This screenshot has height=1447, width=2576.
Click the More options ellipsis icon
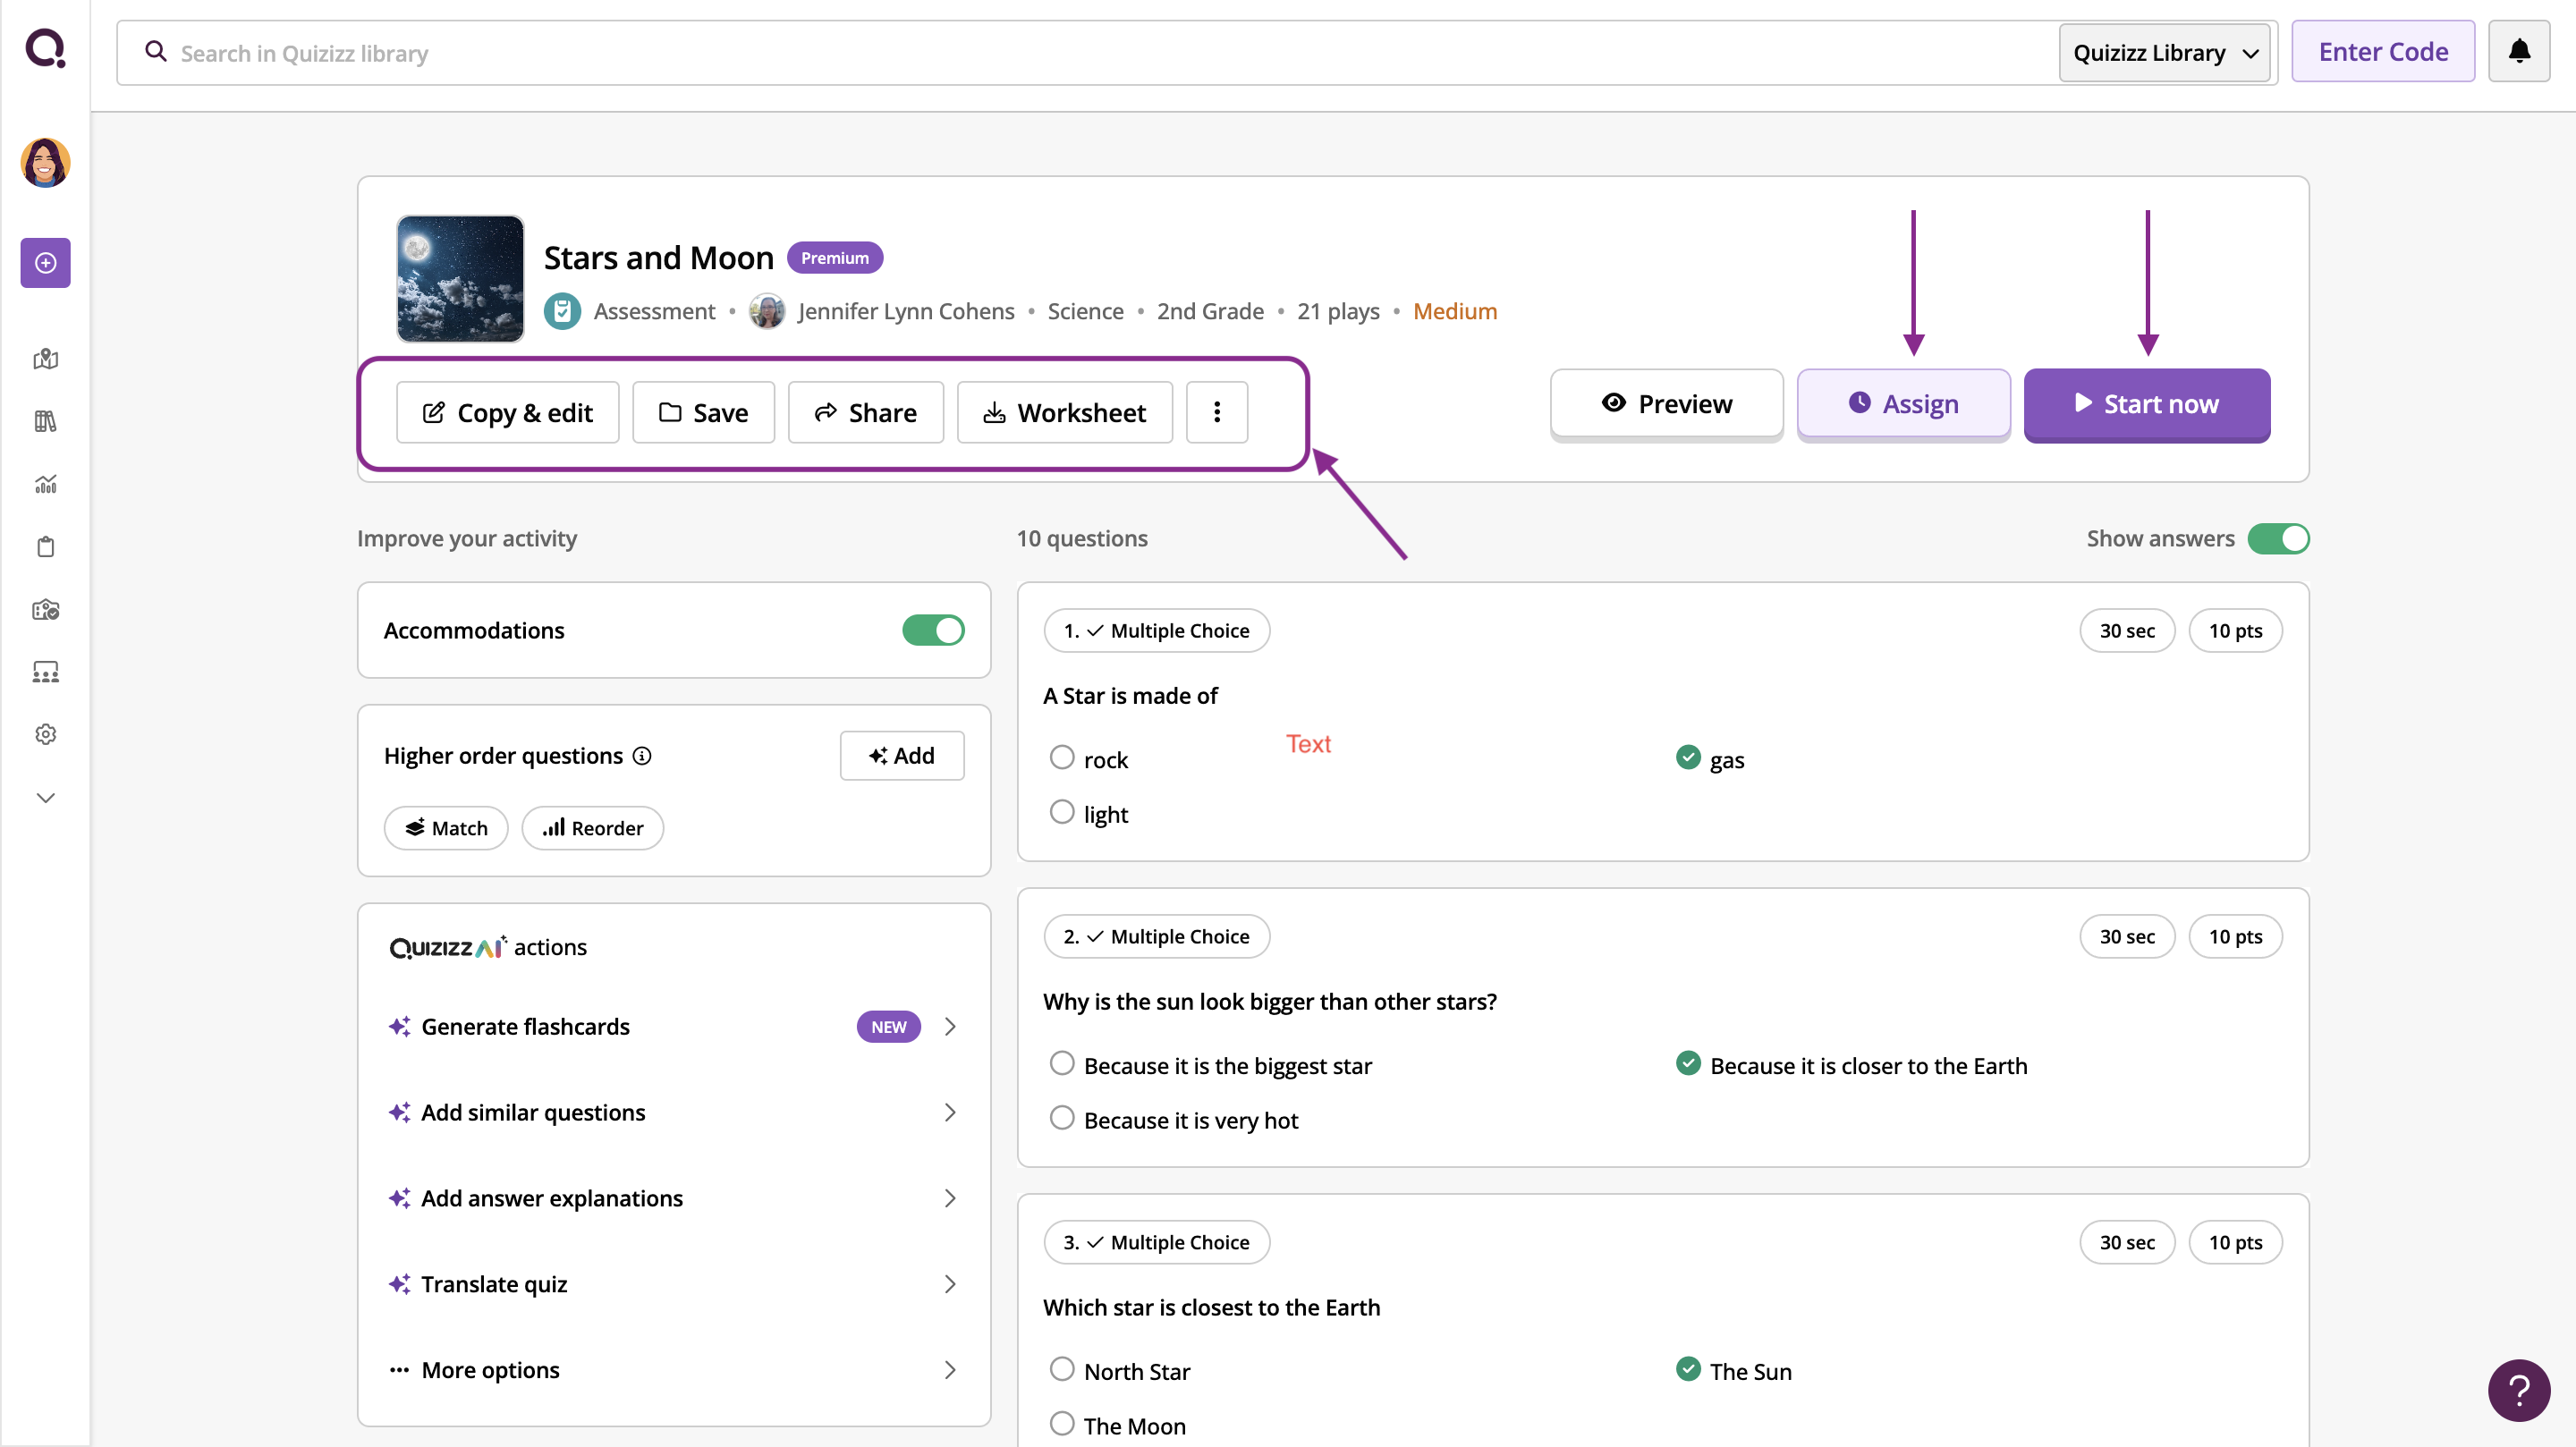(400, 1370)
